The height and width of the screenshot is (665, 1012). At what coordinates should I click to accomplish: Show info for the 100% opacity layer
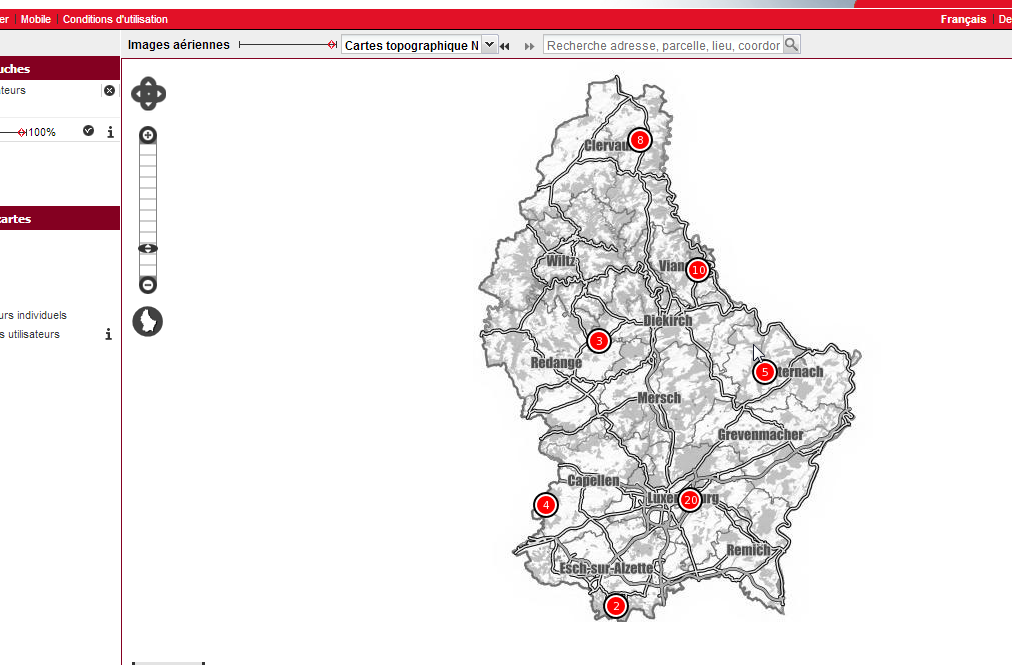(x=110, y=132)
